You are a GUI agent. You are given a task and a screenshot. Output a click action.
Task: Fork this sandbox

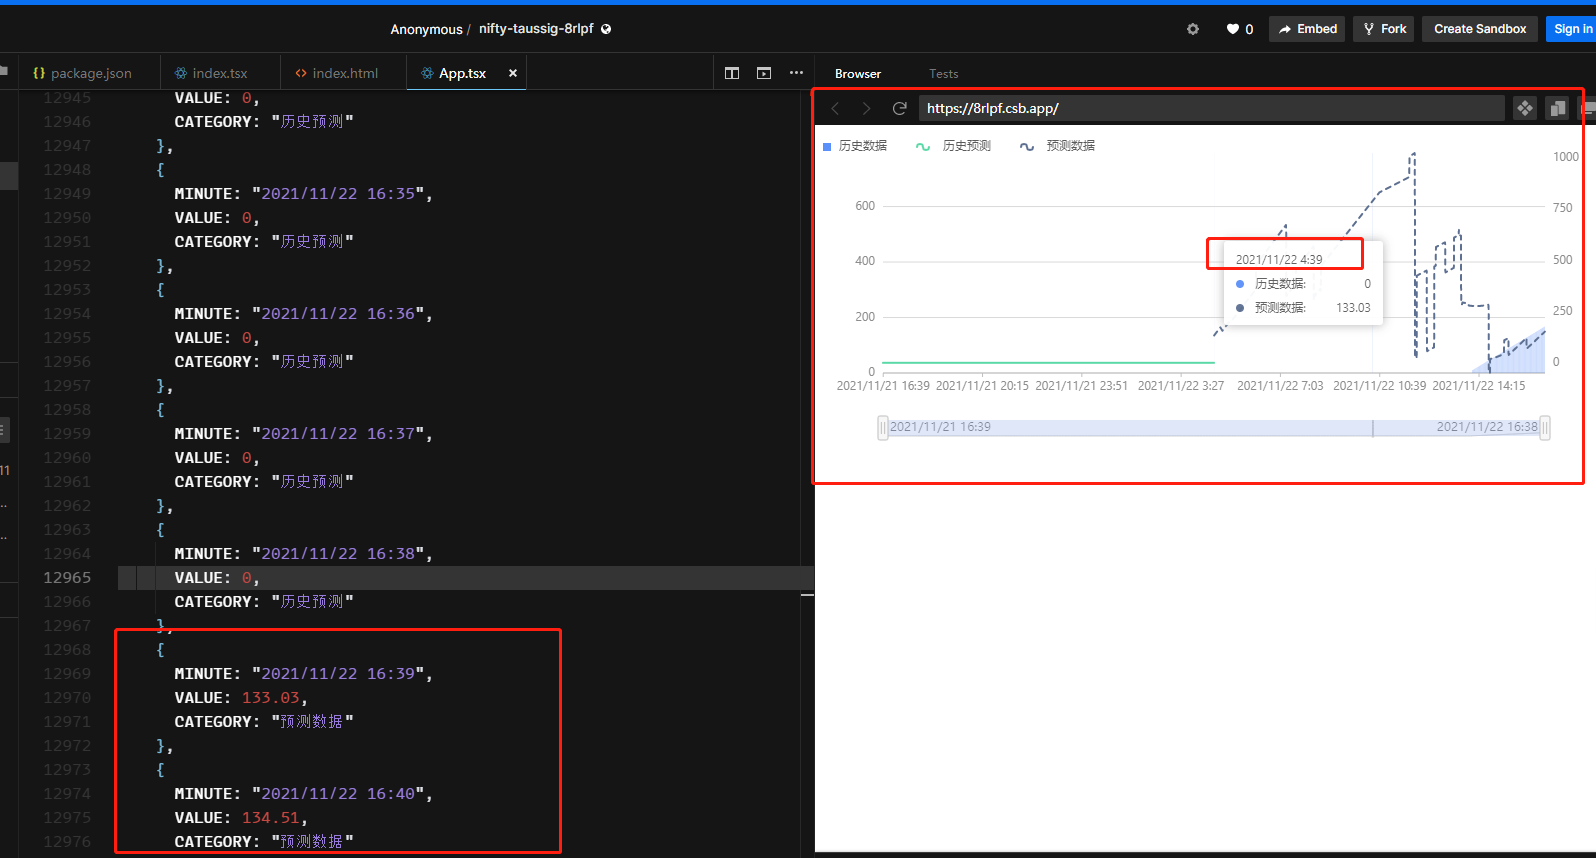1384,29
